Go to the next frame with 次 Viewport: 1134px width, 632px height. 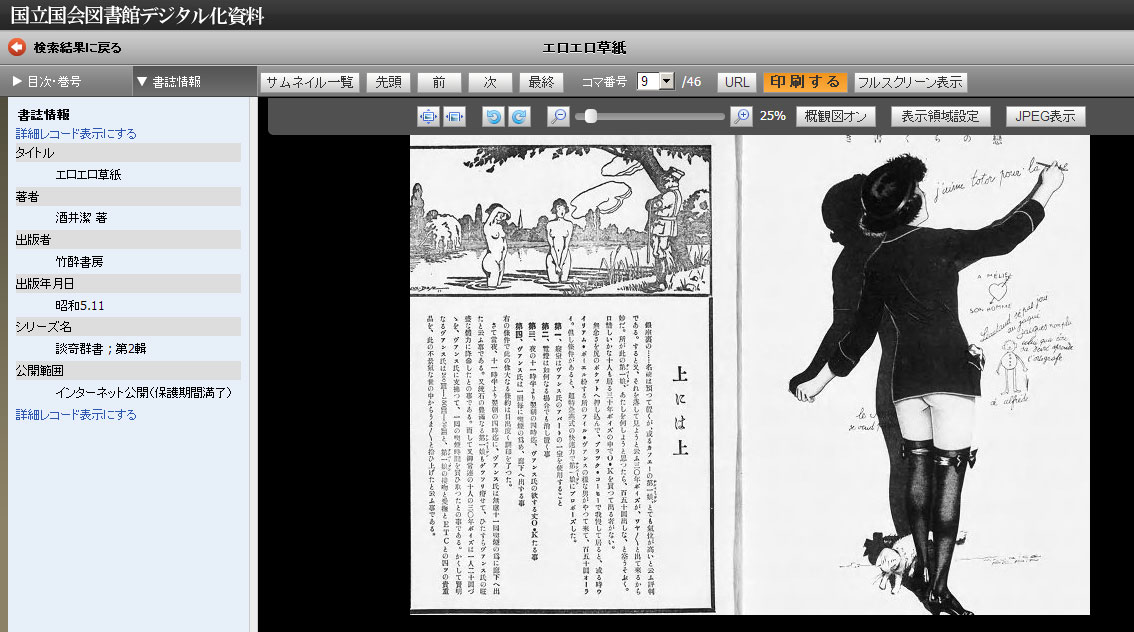(490, 82)
